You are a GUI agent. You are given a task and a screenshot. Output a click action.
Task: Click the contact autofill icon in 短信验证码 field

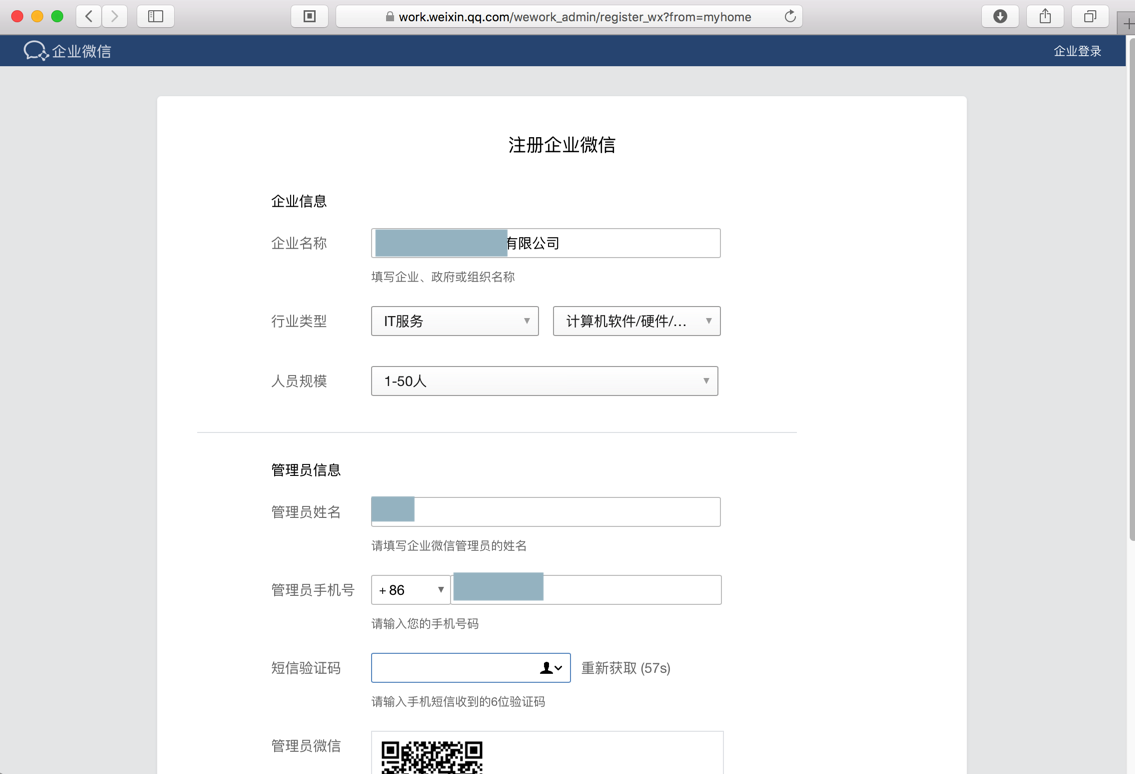pos(551,668)
